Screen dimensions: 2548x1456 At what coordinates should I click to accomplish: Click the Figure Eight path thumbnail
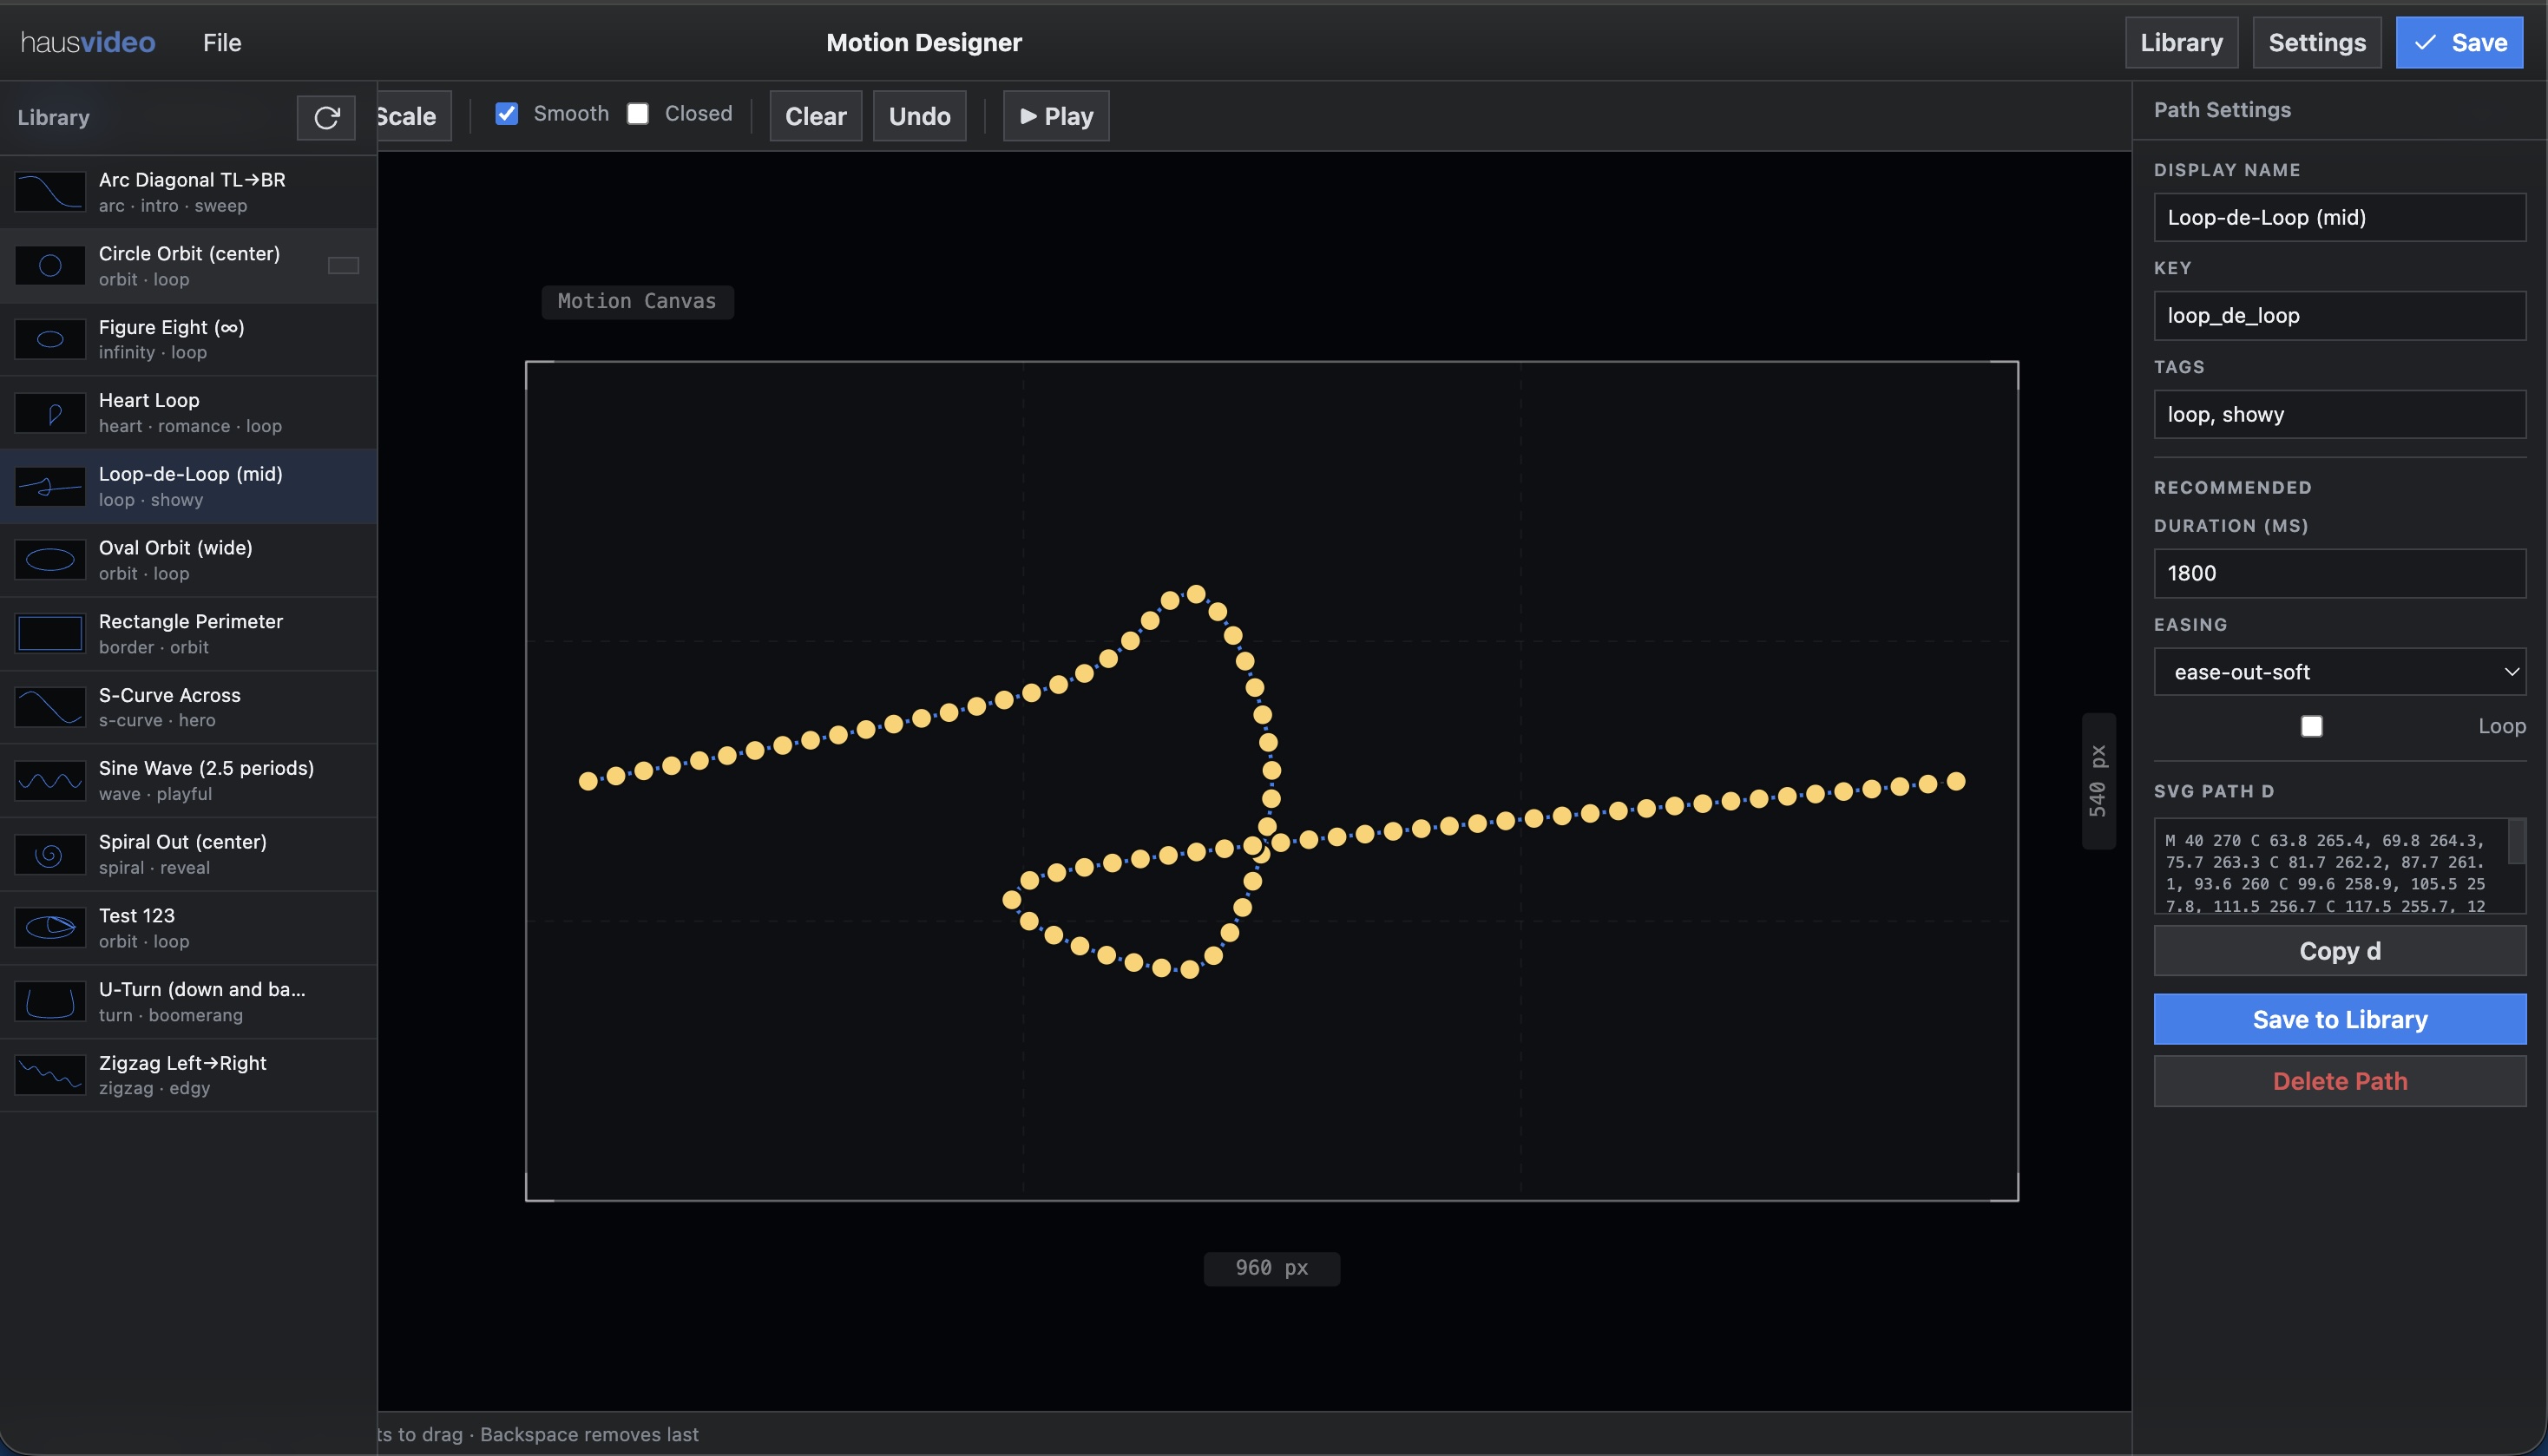pos(50,339)
